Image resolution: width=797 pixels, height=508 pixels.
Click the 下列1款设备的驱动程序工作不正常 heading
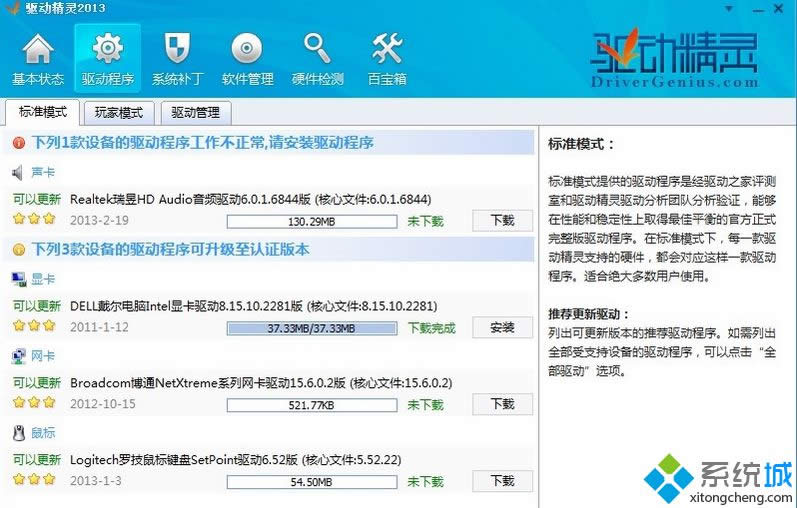click(203, 143)
